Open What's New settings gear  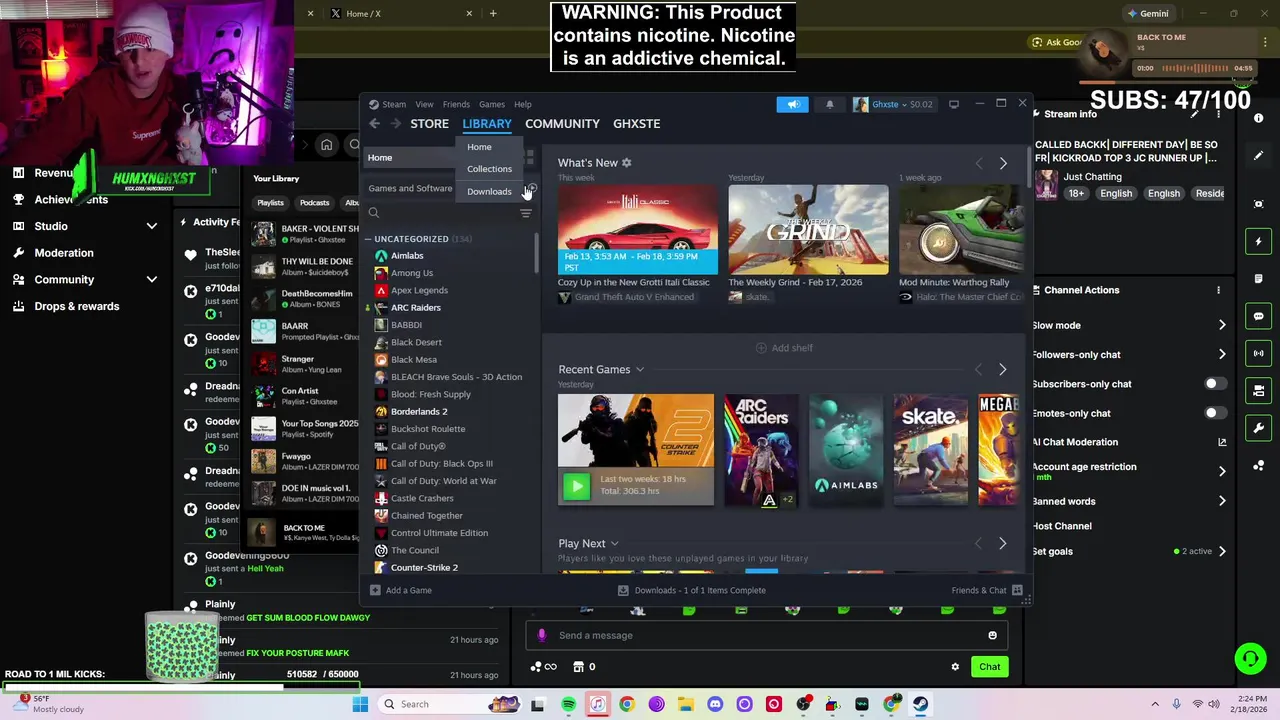click(x=627, y=163)
